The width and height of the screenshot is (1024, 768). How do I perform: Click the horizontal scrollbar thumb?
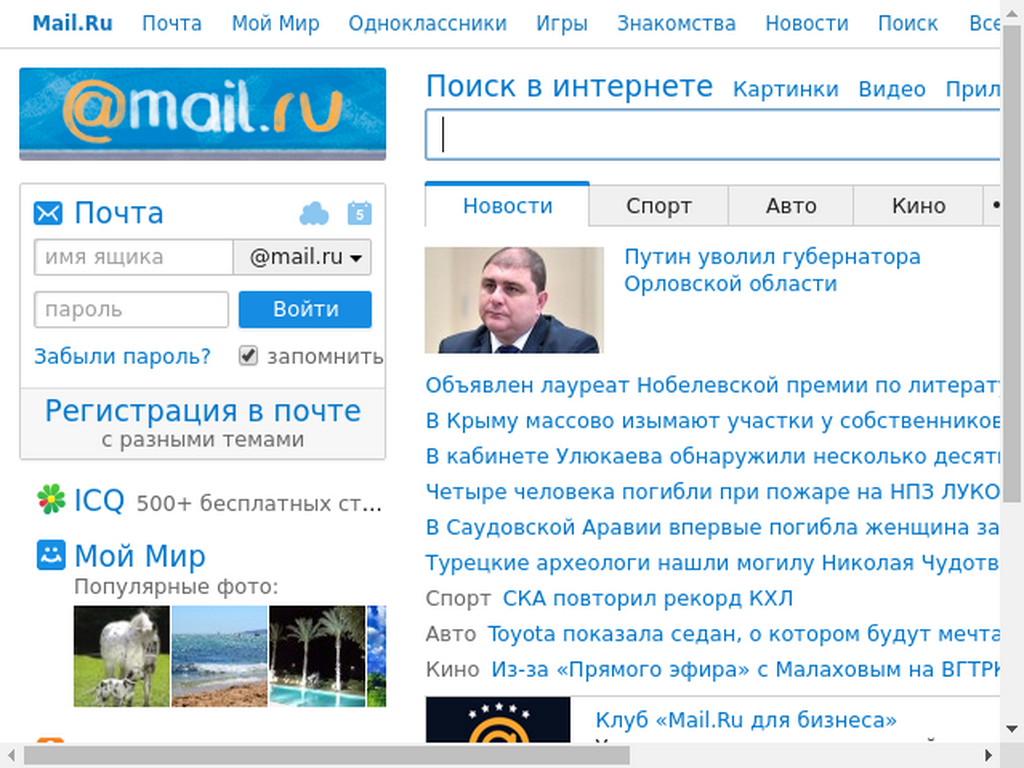pos(327,756)
